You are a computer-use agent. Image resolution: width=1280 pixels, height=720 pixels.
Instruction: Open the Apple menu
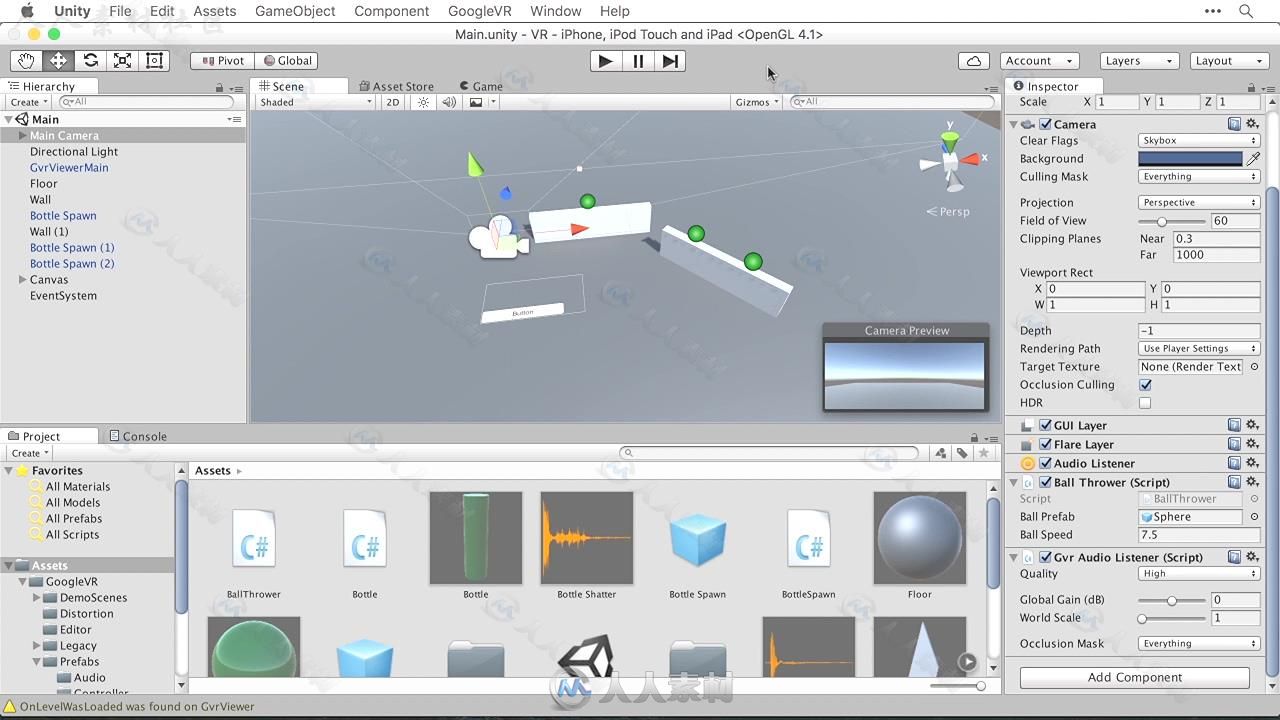click(x=27, y=11)
